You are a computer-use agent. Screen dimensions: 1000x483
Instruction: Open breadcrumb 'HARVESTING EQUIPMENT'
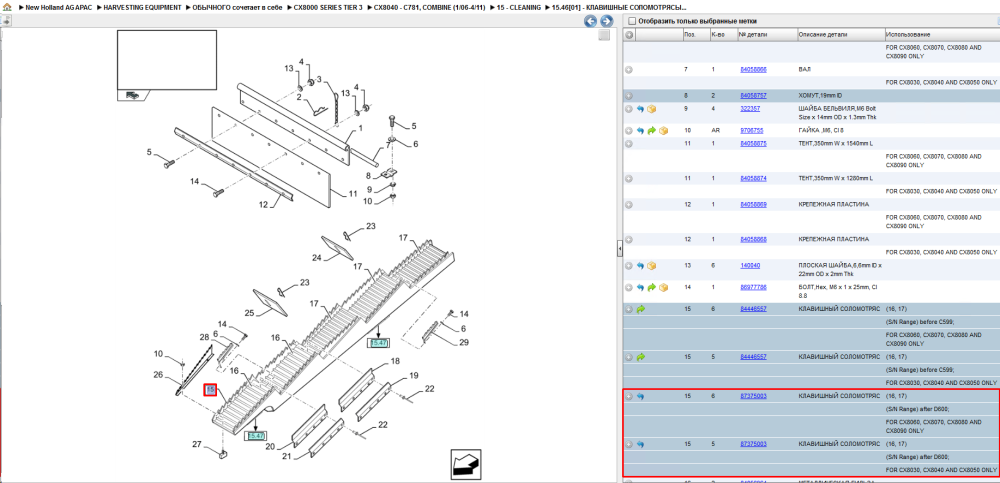tap(142, 8)
